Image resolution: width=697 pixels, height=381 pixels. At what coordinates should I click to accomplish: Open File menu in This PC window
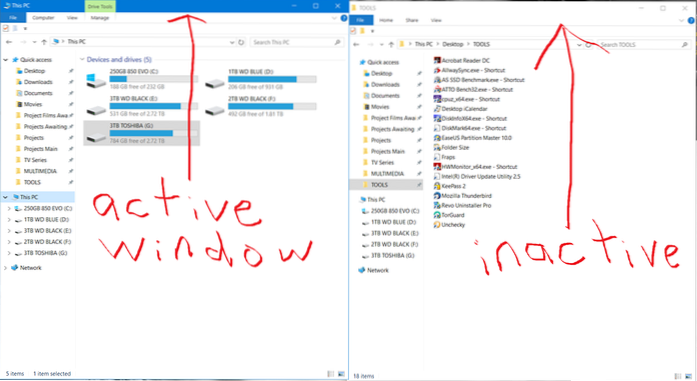pos(13,18)
